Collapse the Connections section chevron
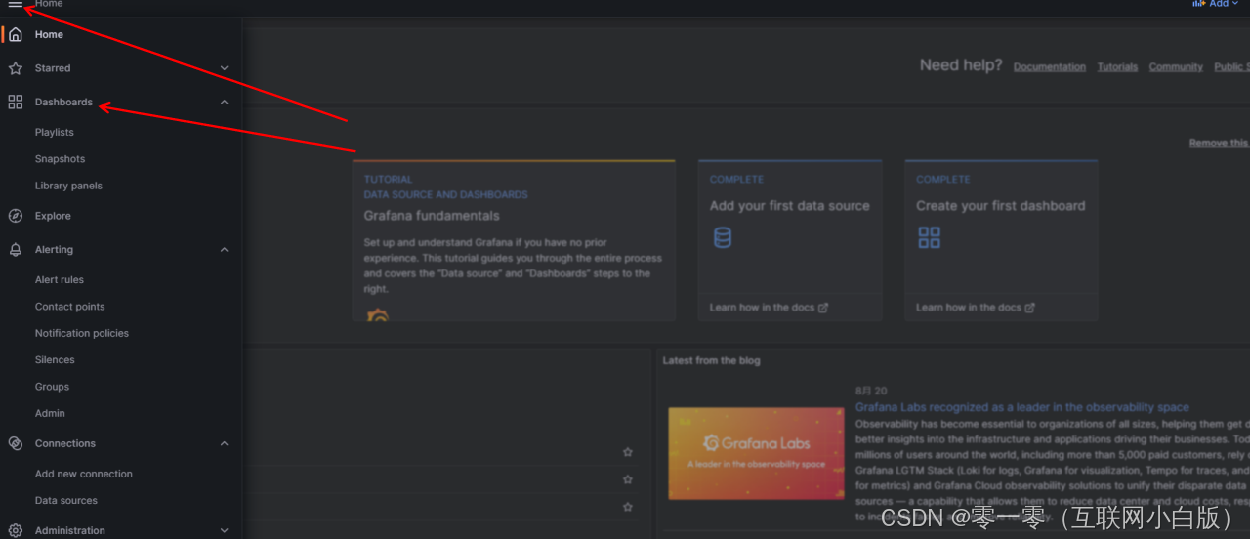The image size is (1250, 540). [x=224, y=443]
